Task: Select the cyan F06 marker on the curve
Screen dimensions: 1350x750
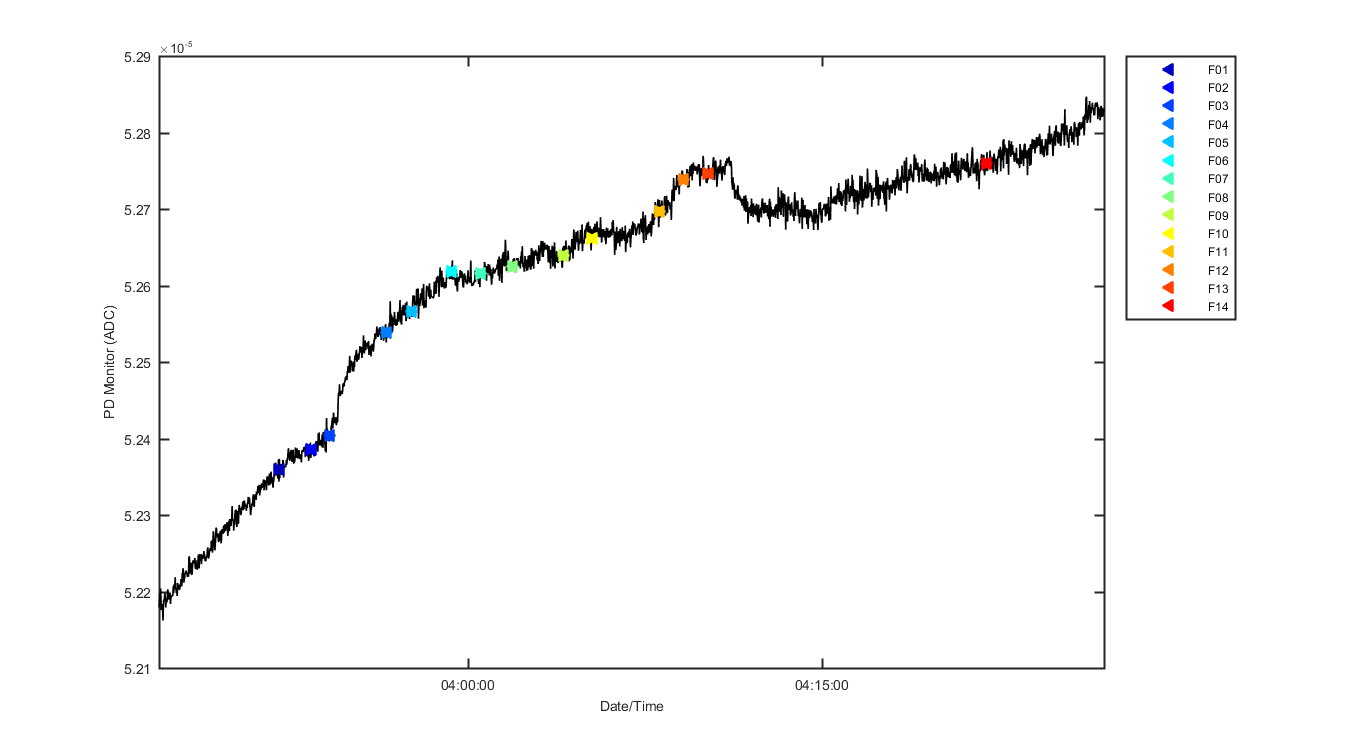Action: point(451,272)
